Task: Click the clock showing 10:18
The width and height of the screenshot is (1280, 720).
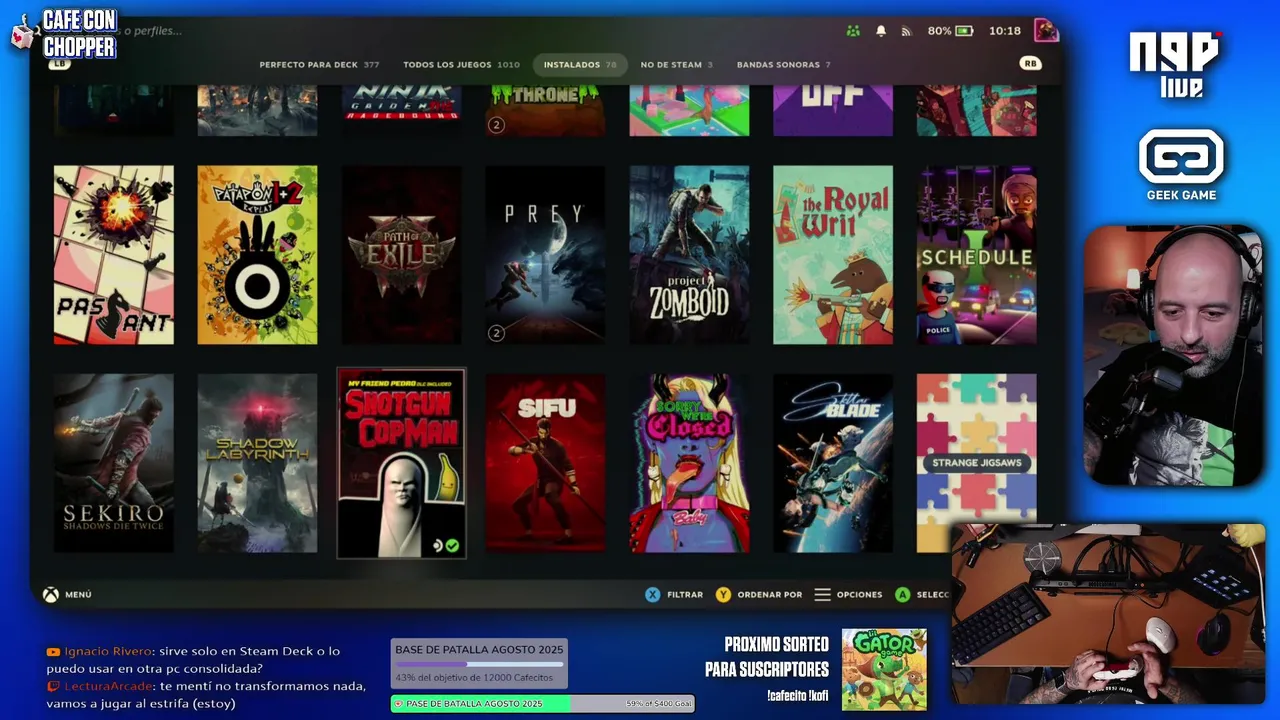Action: (x=1004, y=31)
